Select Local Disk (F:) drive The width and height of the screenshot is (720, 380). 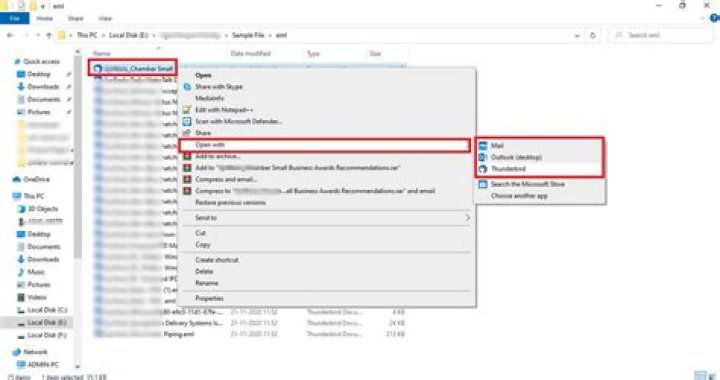tap(47, 335)
